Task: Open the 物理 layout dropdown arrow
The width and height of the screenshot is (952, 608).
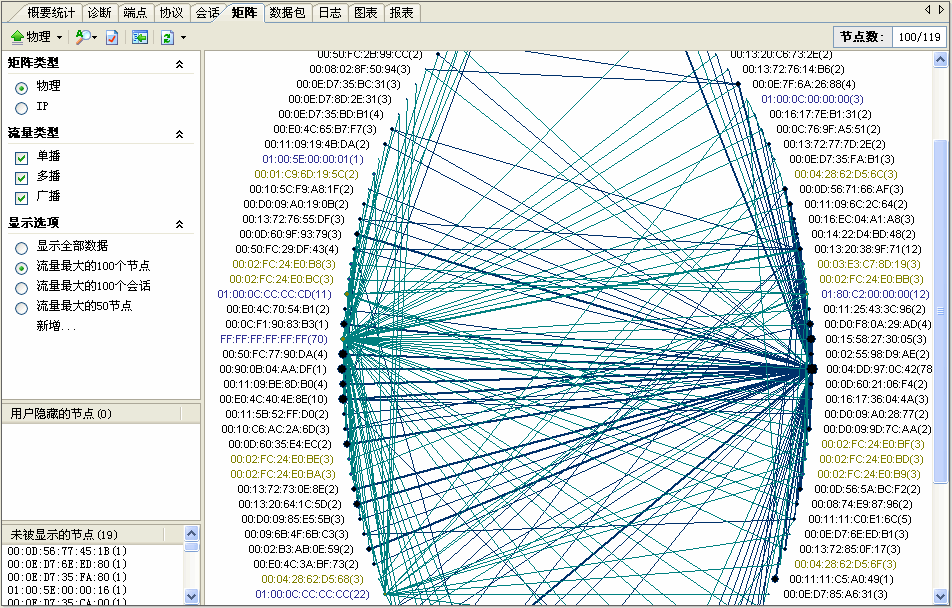Action: click(x=58, y=37)
